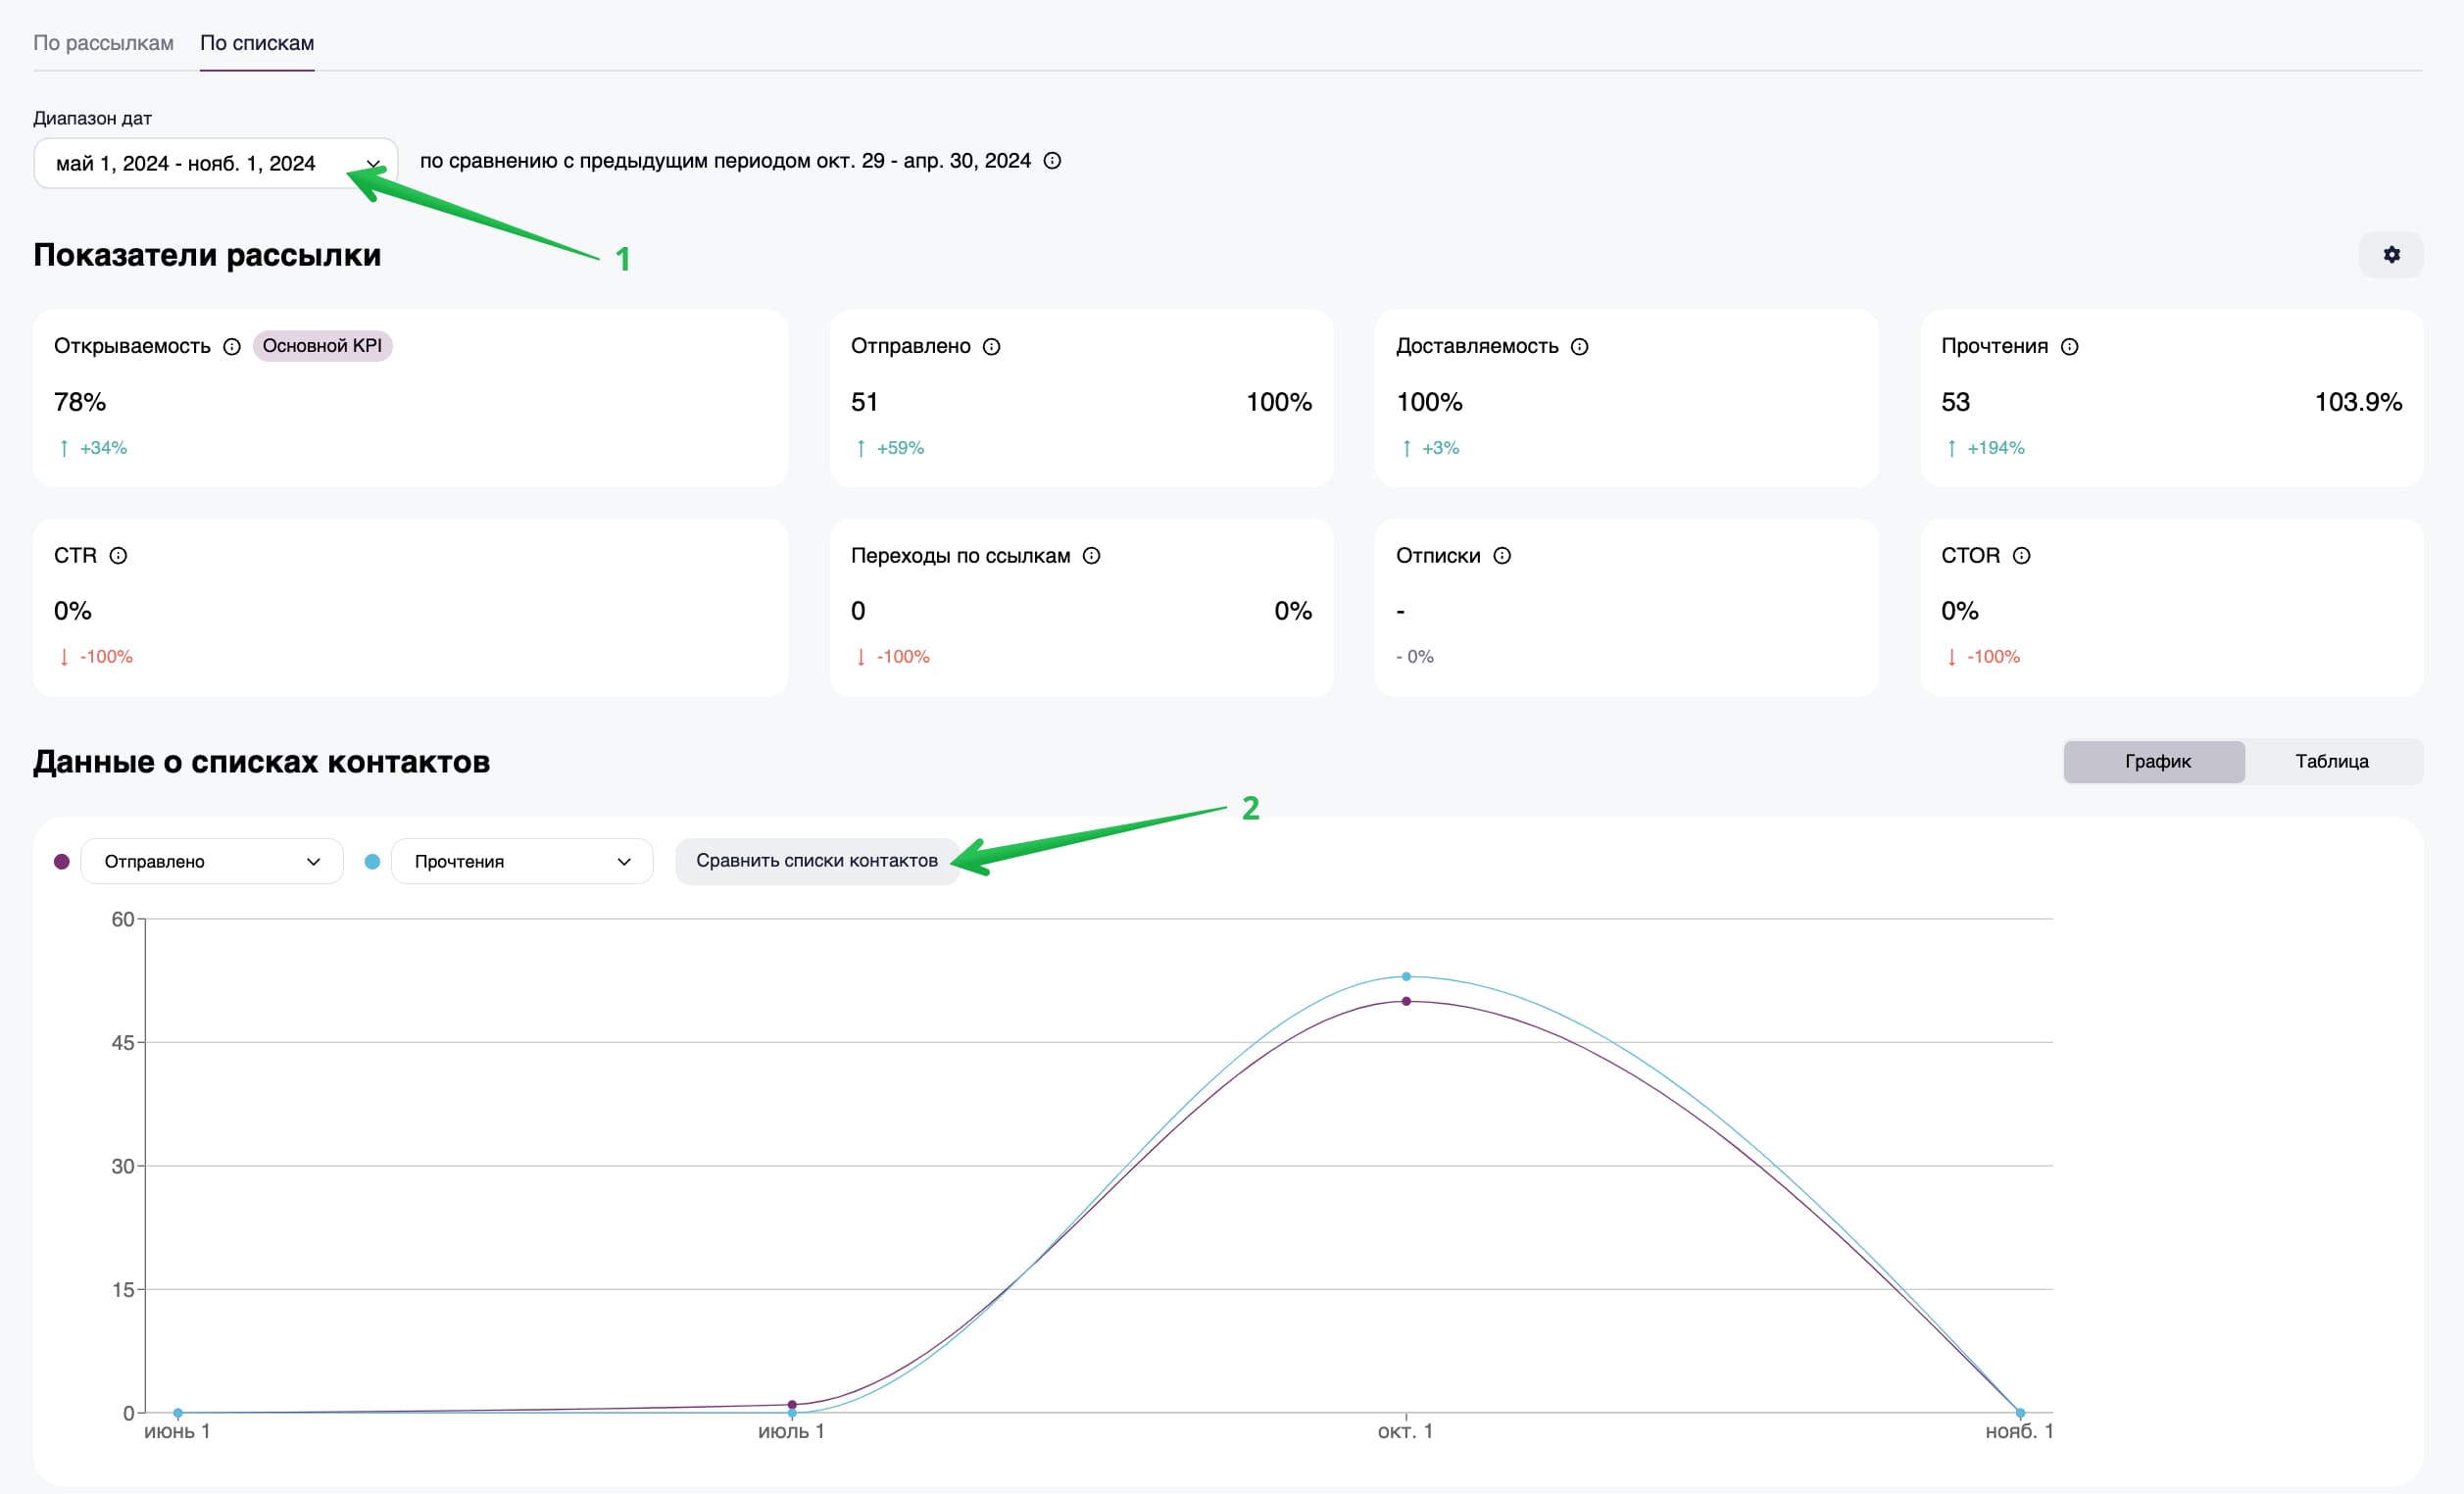This screenshot has height=1494, width=2464.
Task: Click the data point at нояб. 1
Action: tap(2020, 1413)
